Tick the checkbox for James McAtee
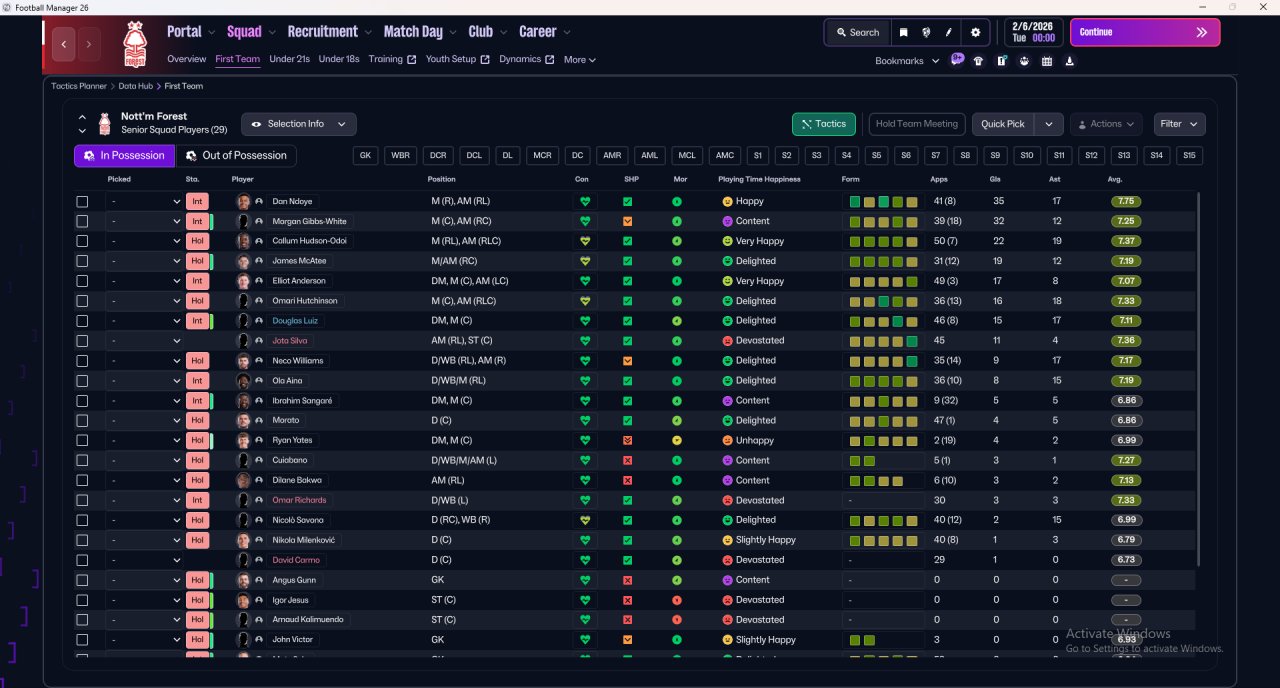1280x688 pixels. click(x=82, y=261)
